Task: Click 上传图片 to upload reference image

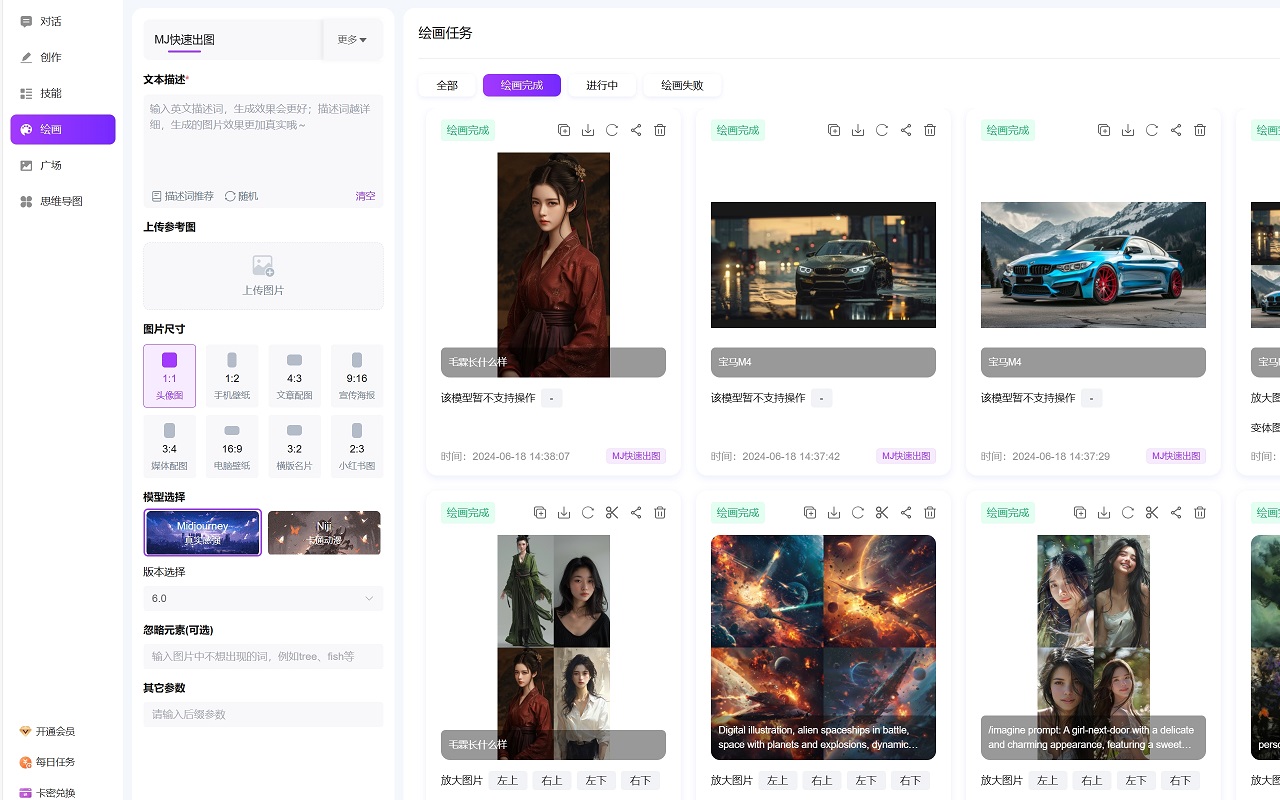Action: point(263,276)
